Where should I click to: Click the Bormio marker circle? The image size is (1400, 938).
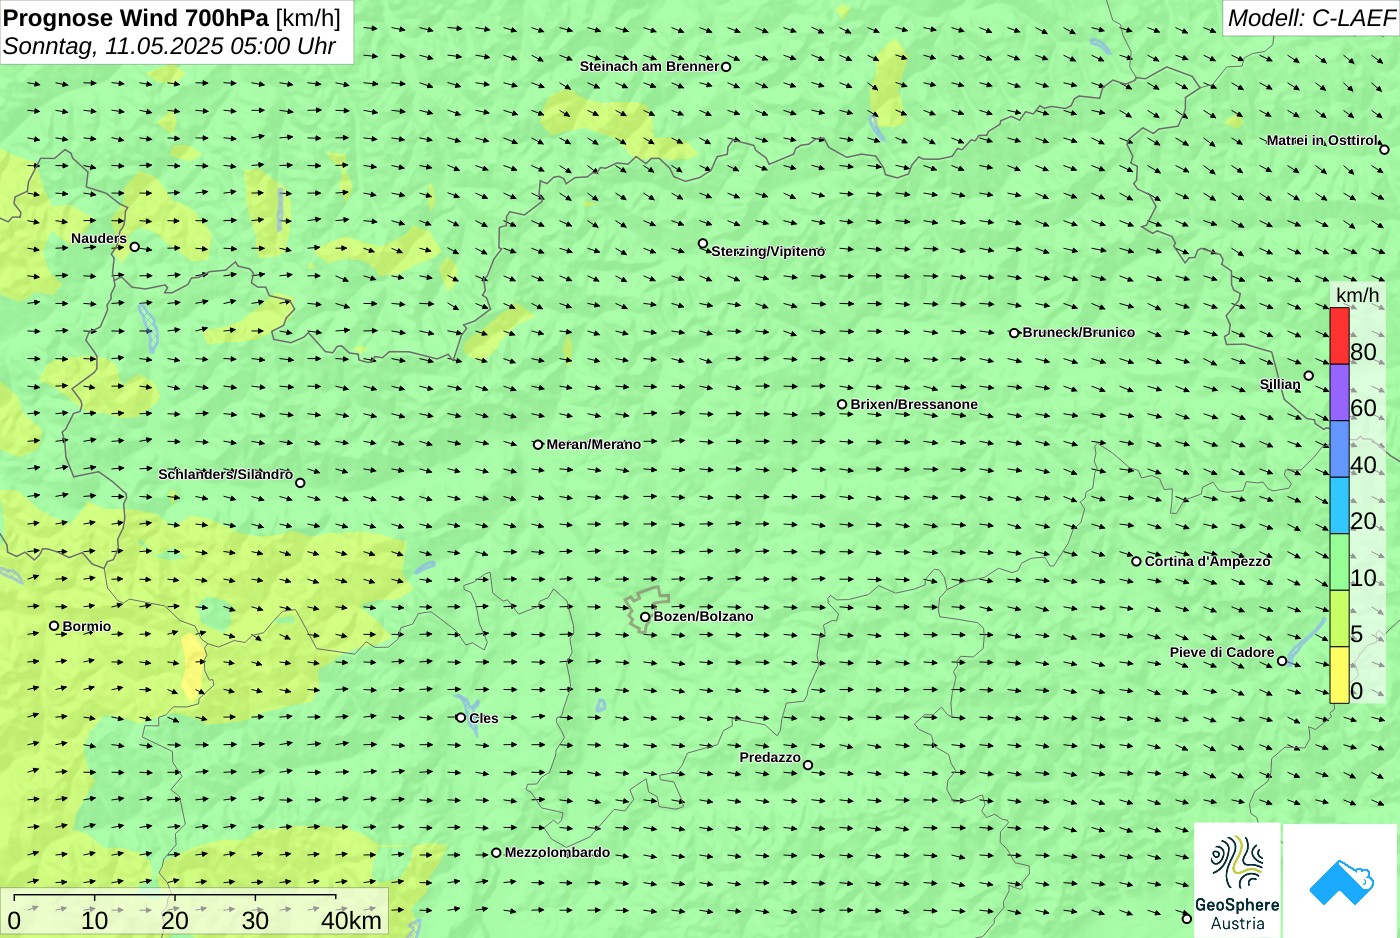click(x=54, y=626)
